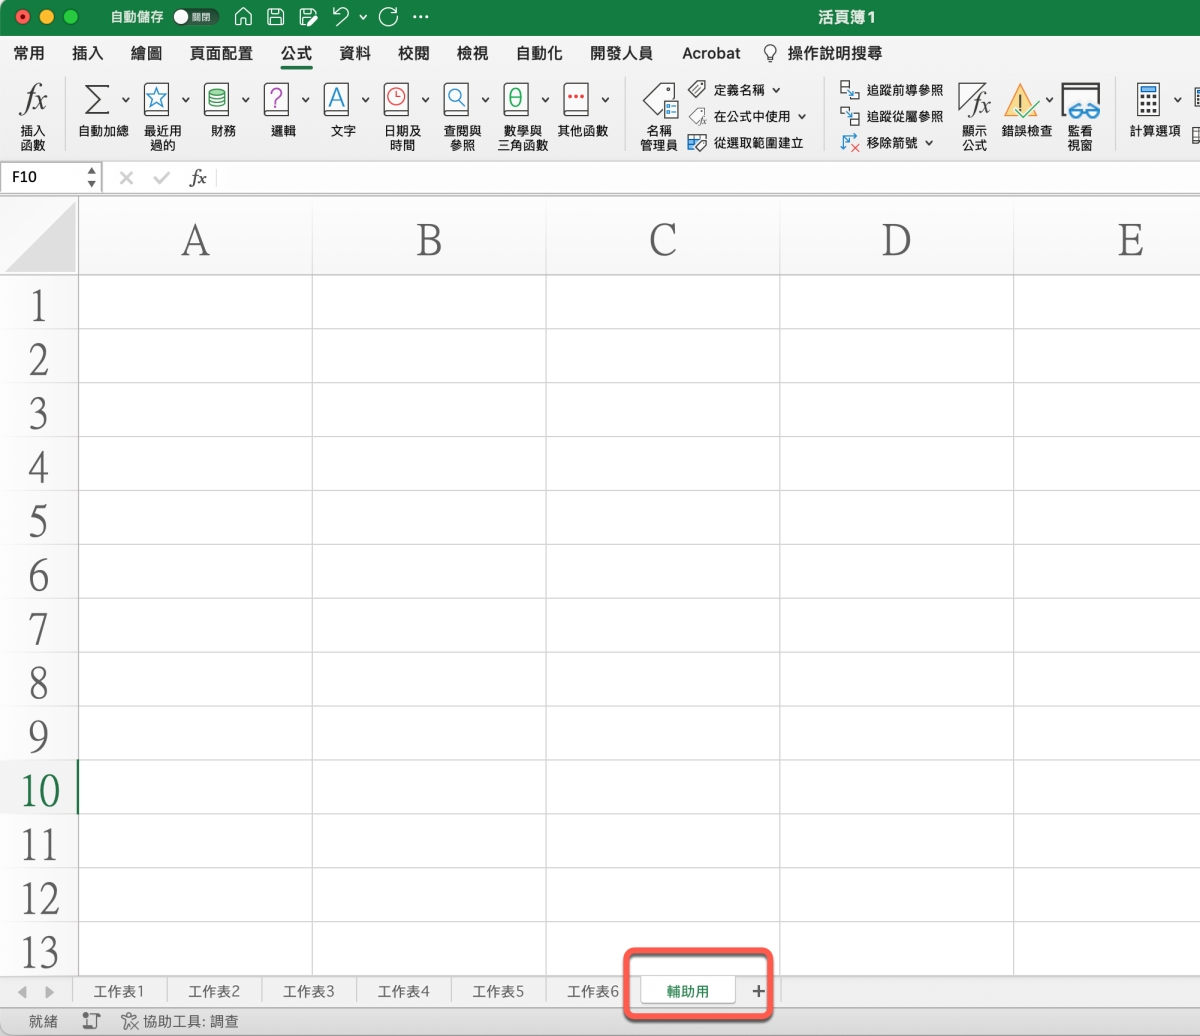Image resolution: width=1200 pixels, height=1036 pixels.
Task: Open 監看視窗 glasses icon
Action: (x=1081, y=100)
